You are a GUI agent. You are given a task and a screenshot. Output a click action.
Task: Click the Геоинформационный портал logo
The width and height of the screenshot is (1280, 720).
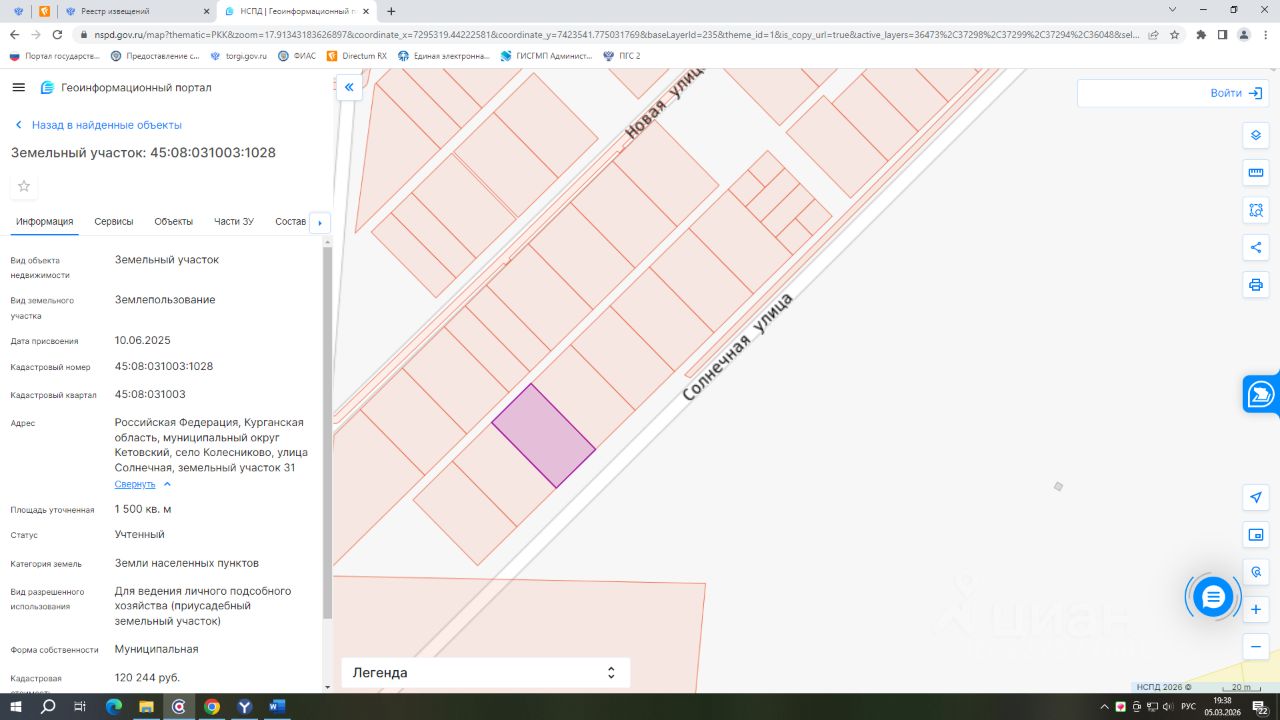[x=125, y=88]
